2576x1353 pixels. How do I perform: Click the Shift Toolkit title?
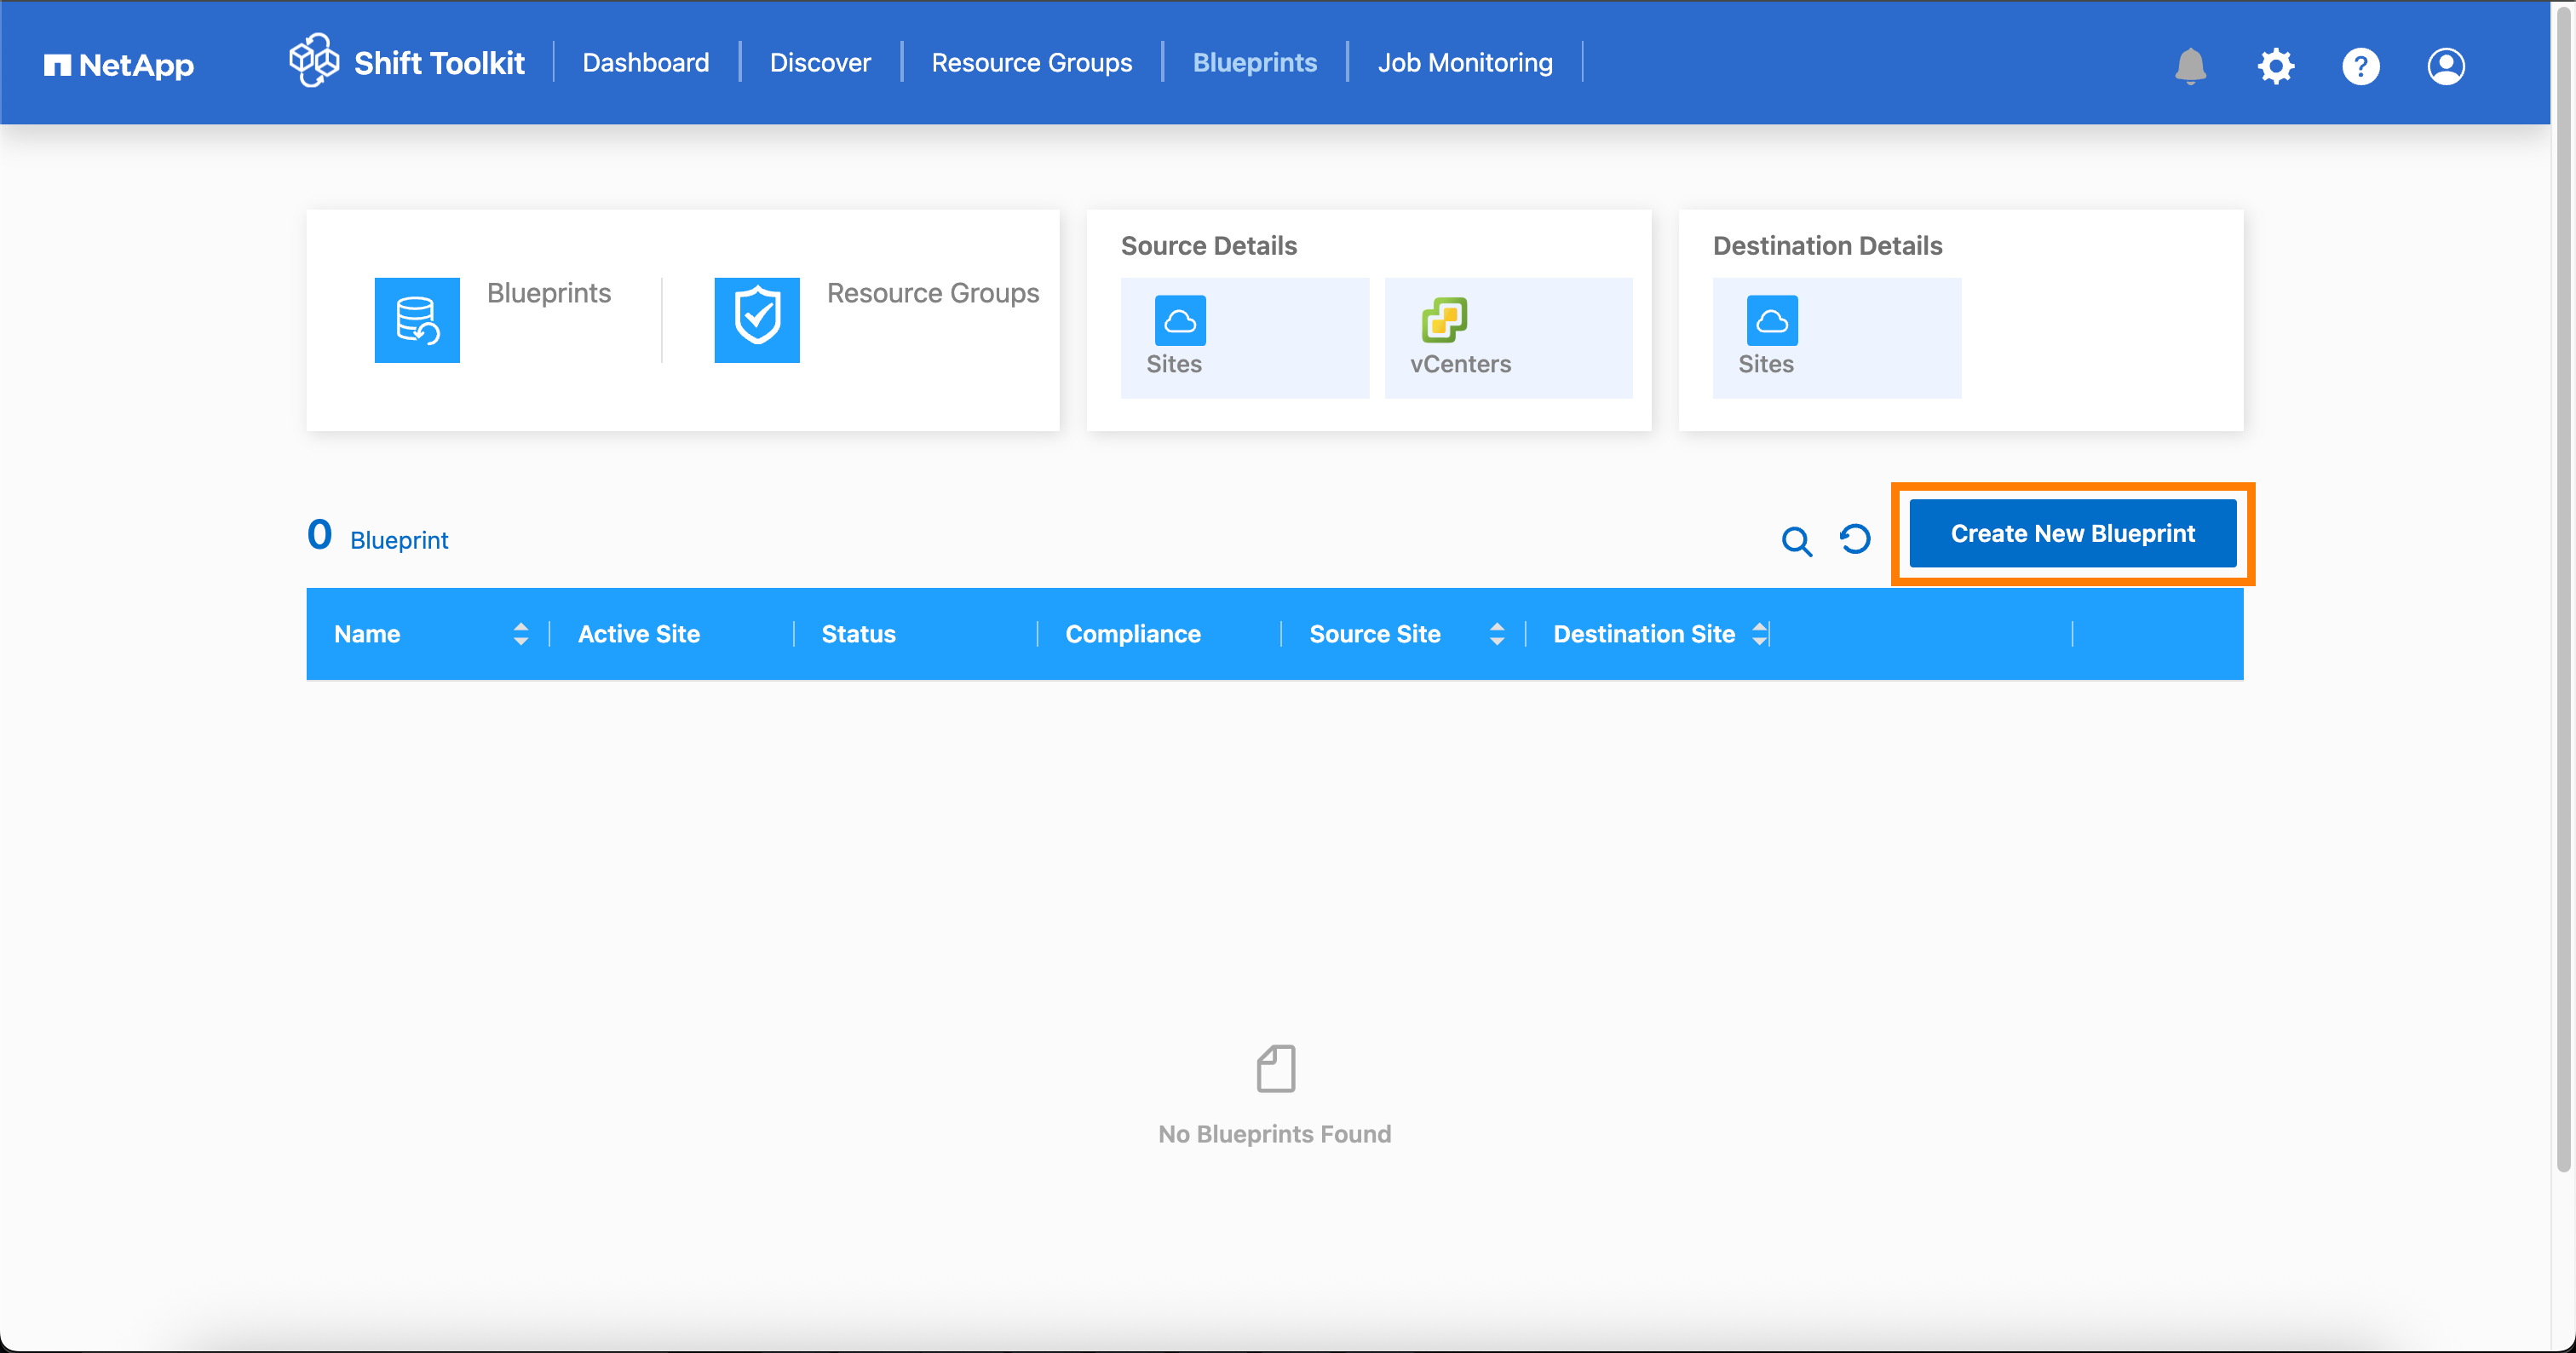[439, 63]
